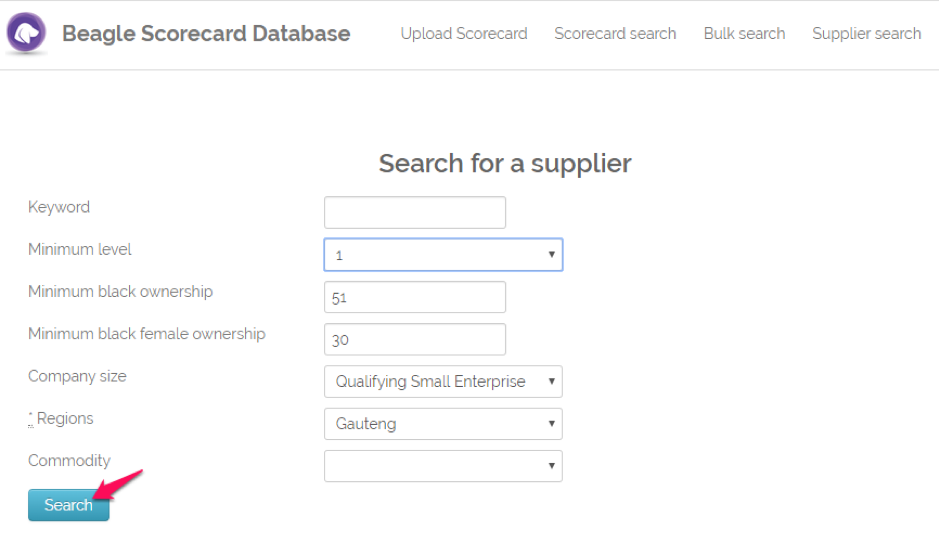Click the Company size dropdown arrow
The image size is (939, 554).
coord(552,382)
